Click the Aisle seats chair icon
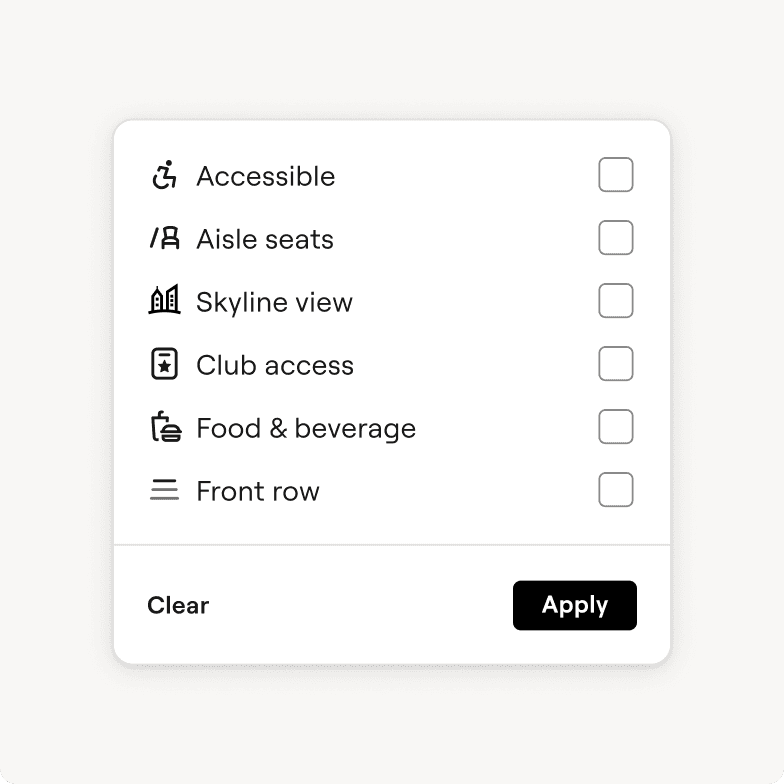Viewport: 784px width, 784px height. coord(164,238)
